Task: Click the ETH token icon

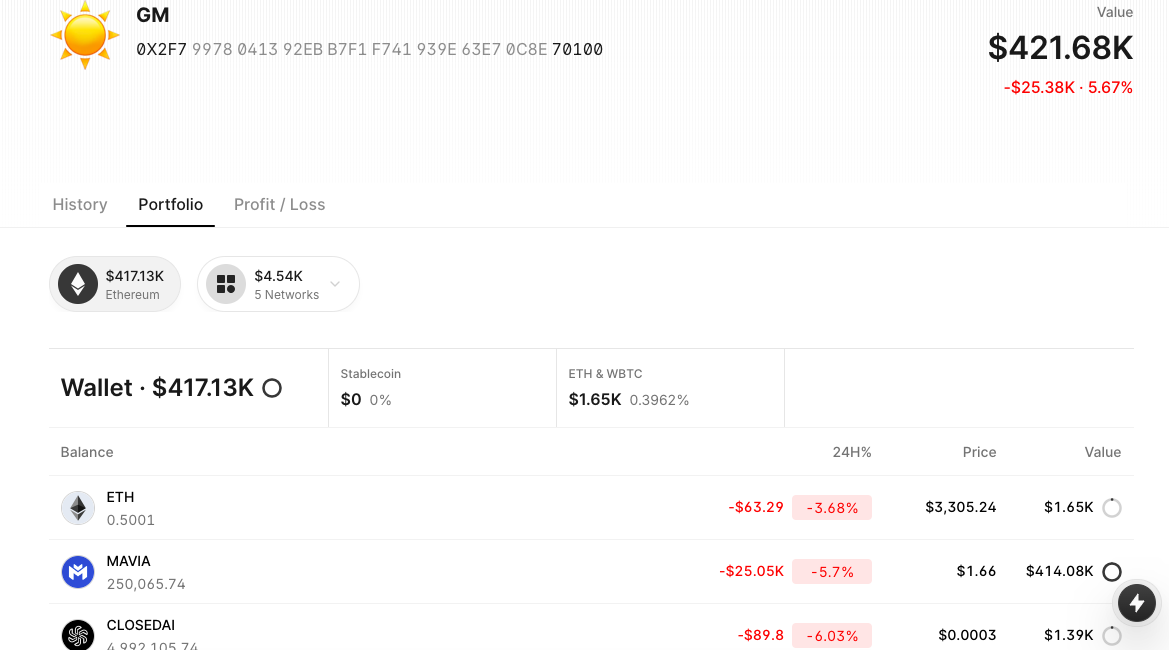Action: click(78, 508)
